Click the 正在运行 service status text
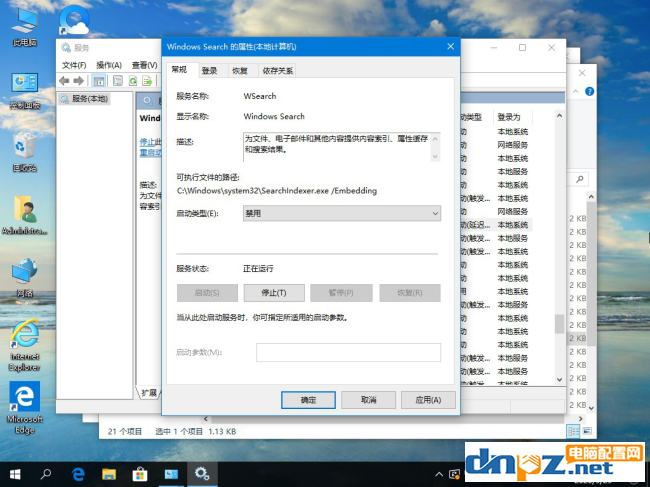Screen dimensions: 650x487 point(258,269)
